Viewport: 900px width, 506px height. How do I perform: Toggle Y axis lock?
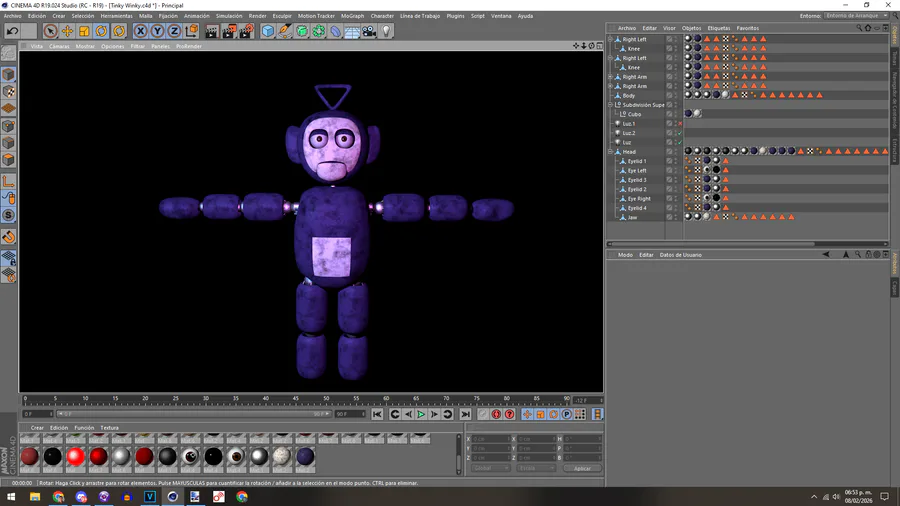coord(157,31)
